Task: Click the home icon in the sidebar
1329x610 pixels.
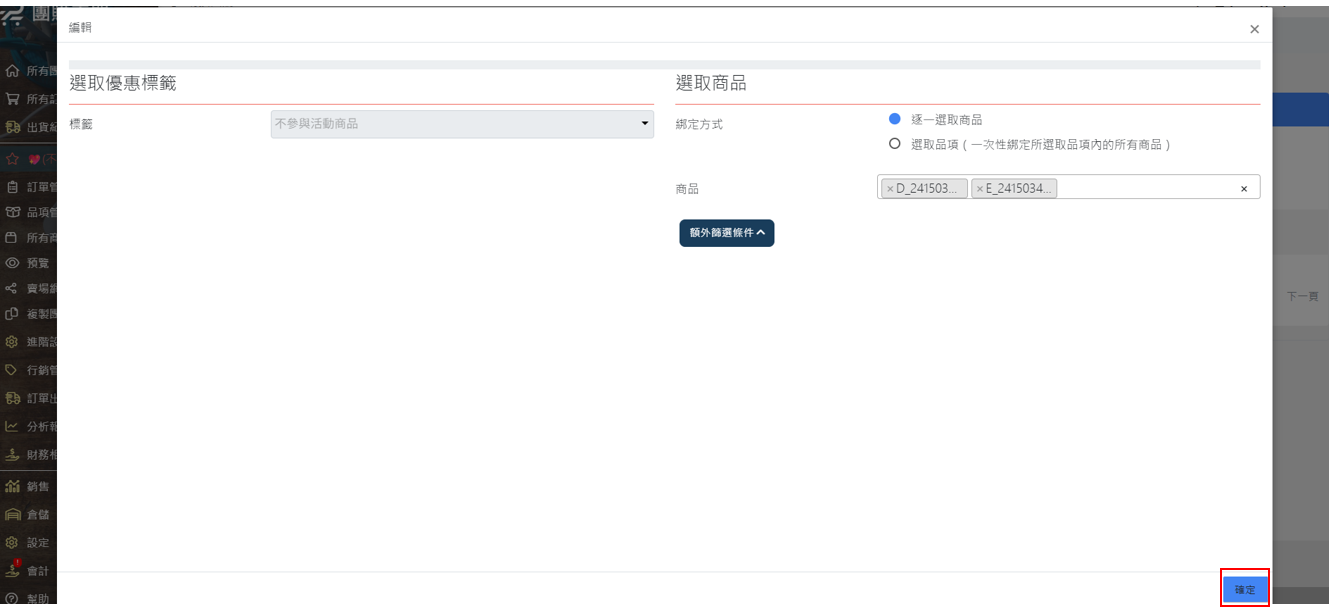Action: [12, 72]
